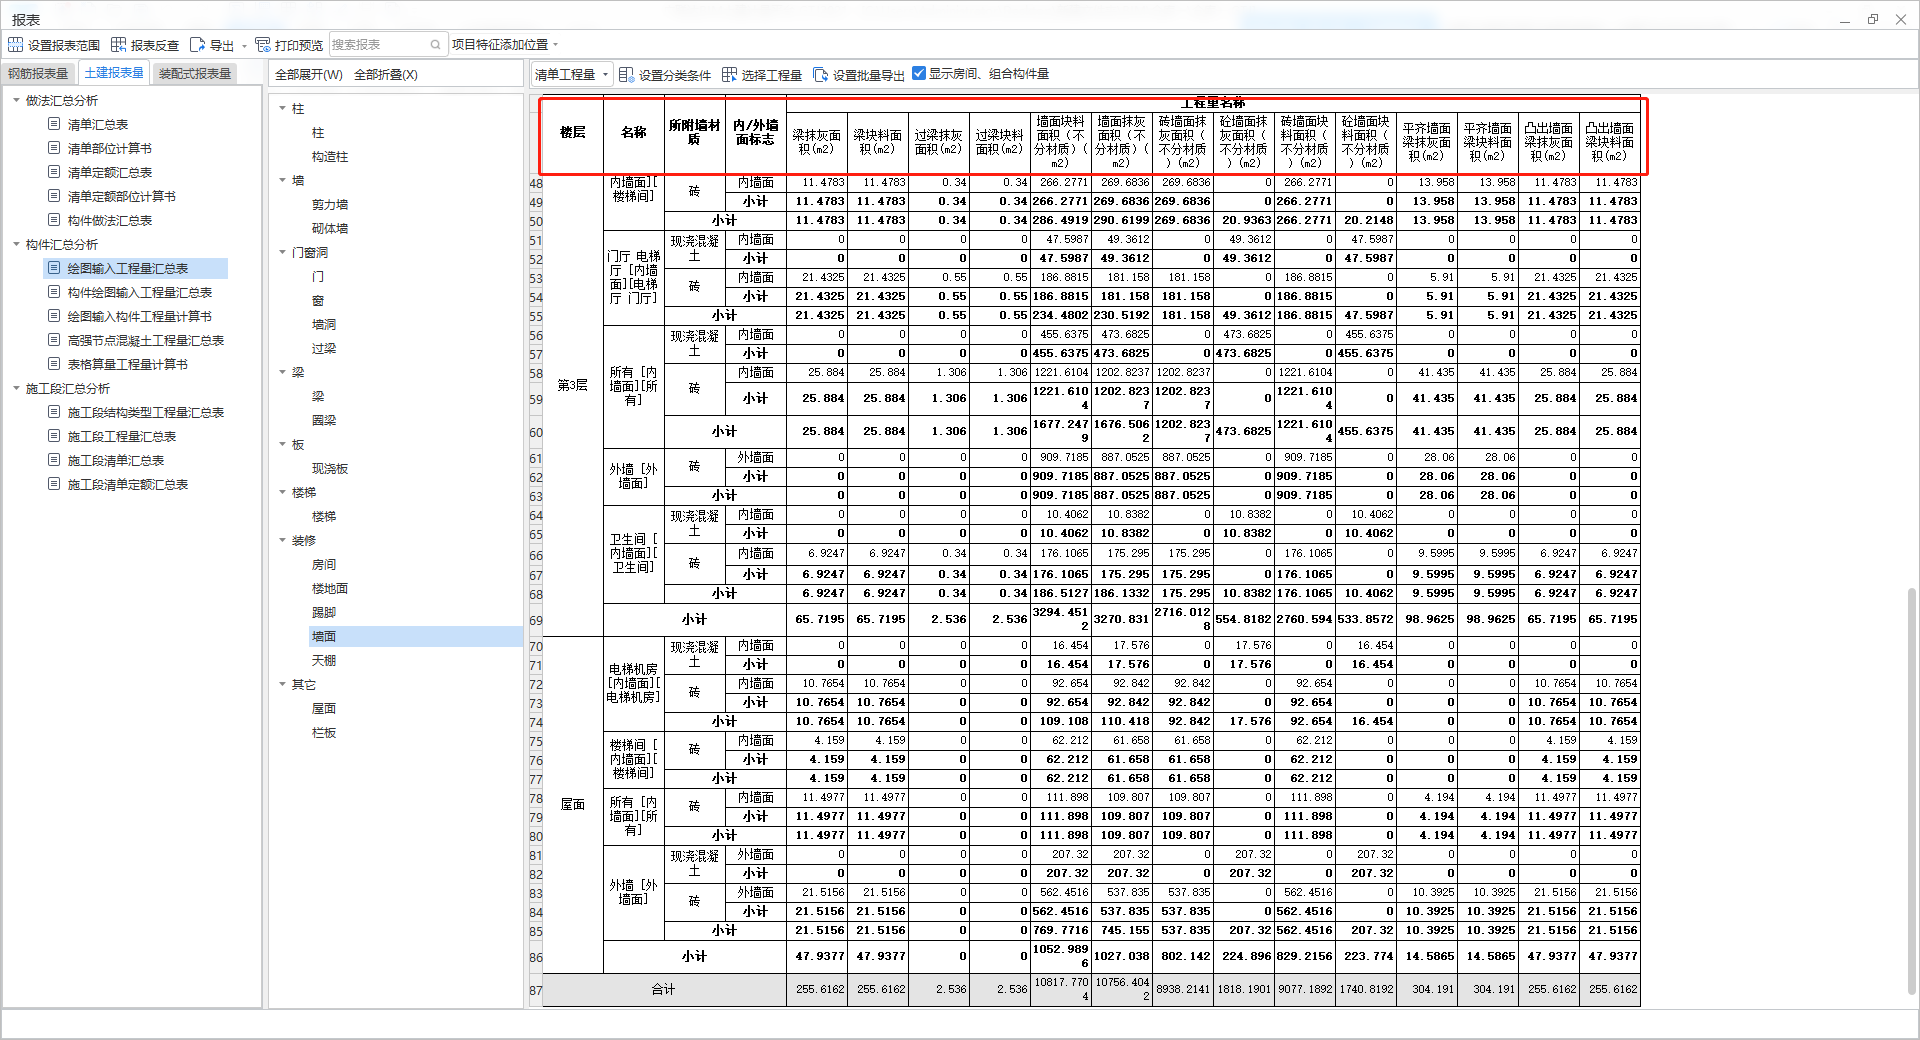Click 内/外墙面标志 column header

click(755, 132)
